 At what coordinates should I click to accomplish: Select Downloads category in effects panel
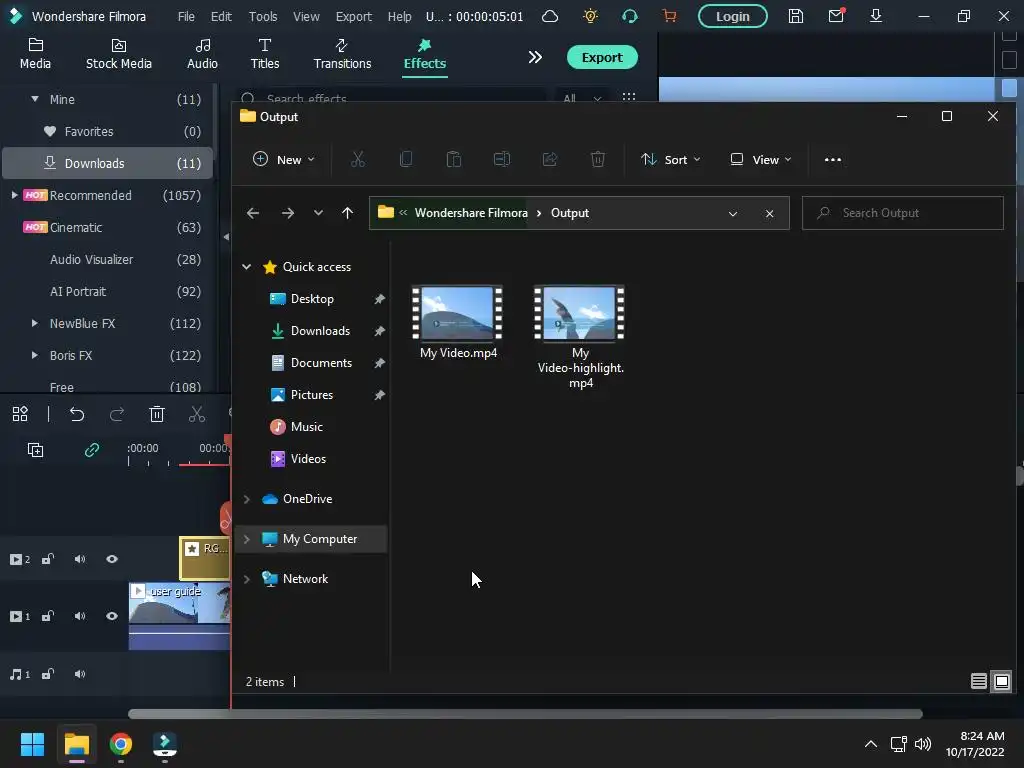click(108, 163)
